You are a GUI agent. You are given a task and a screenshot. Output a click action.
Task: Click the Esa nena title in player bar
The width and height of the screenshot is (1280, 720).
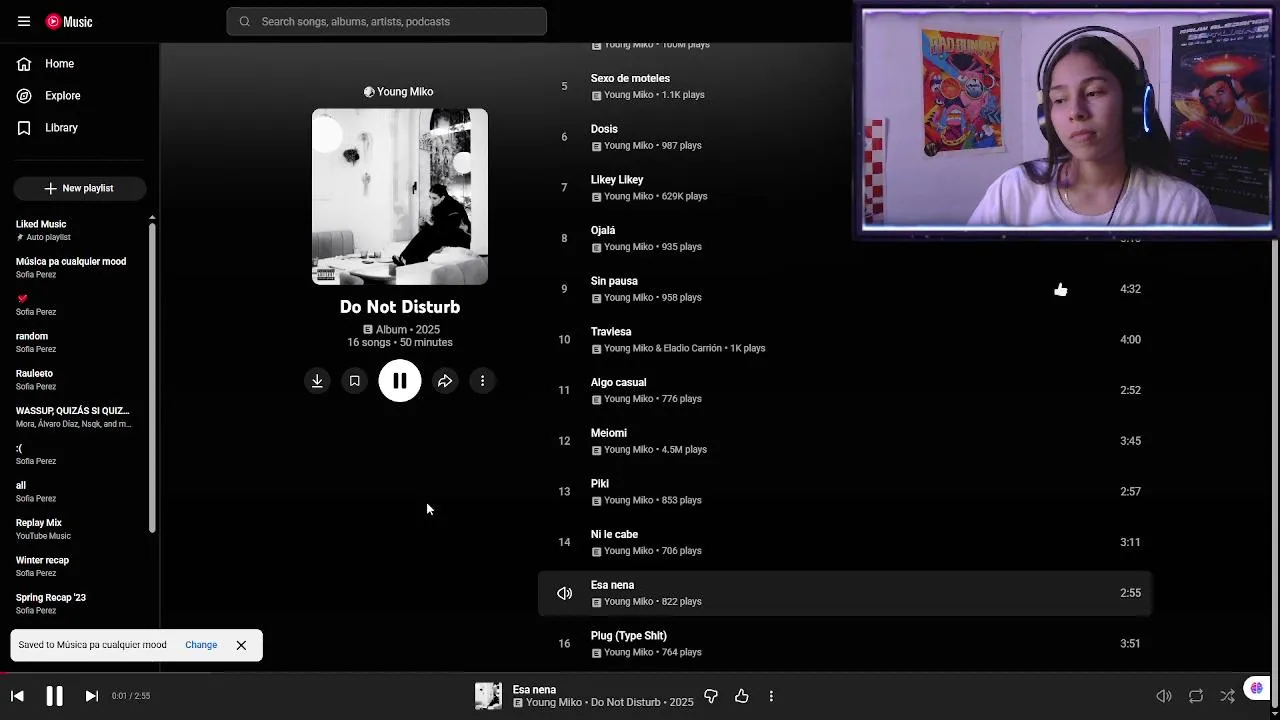pyautogui.click(x=534, y=690)
